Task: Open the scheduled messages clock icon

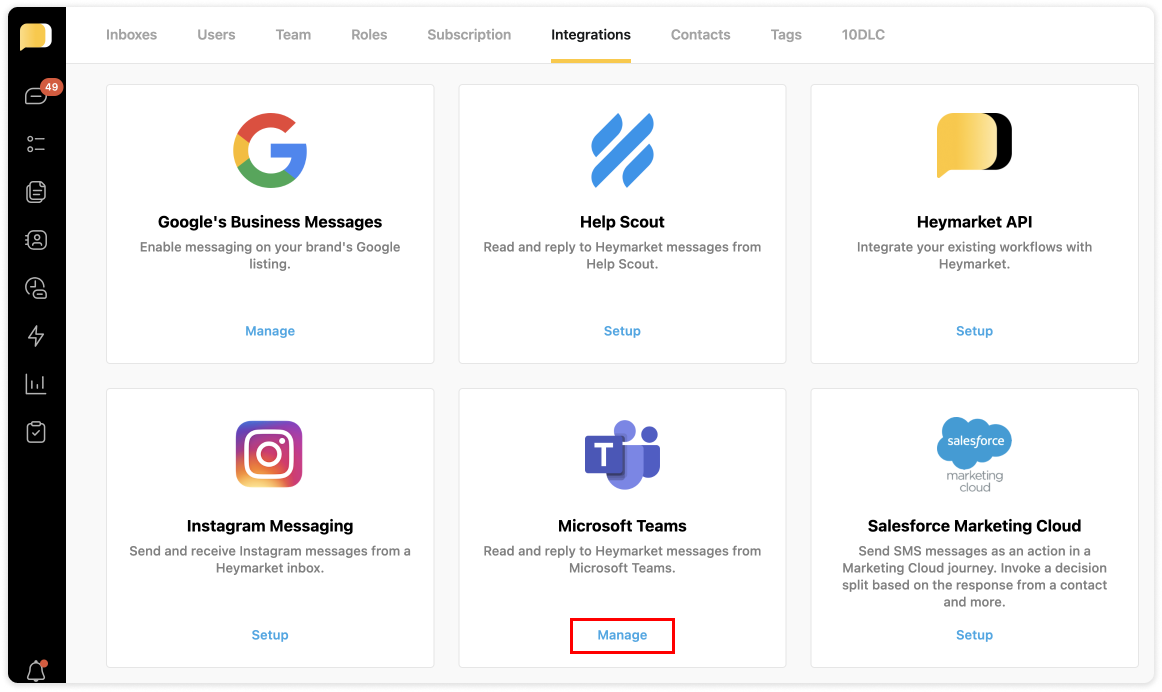Action: [36, 288]
